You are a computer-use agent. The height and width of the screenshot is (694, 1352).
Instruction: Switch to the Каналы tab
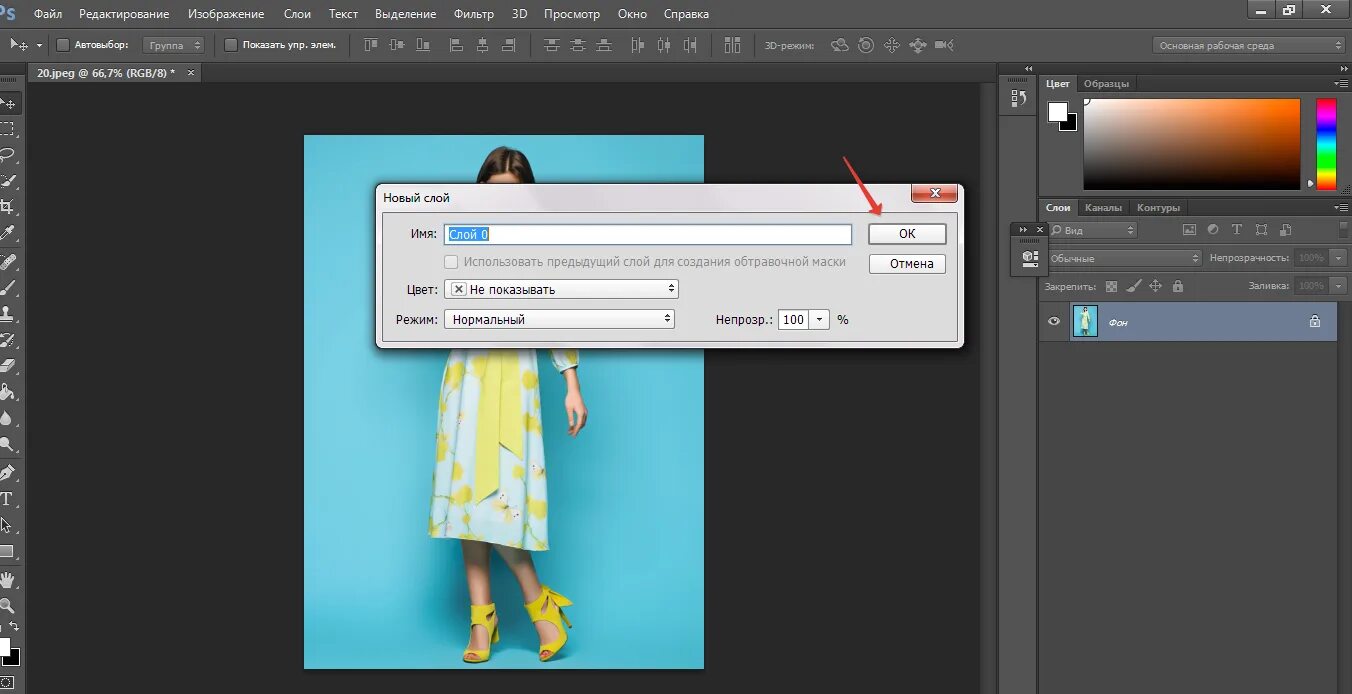pyautogui.click(x=1103, y=207)
